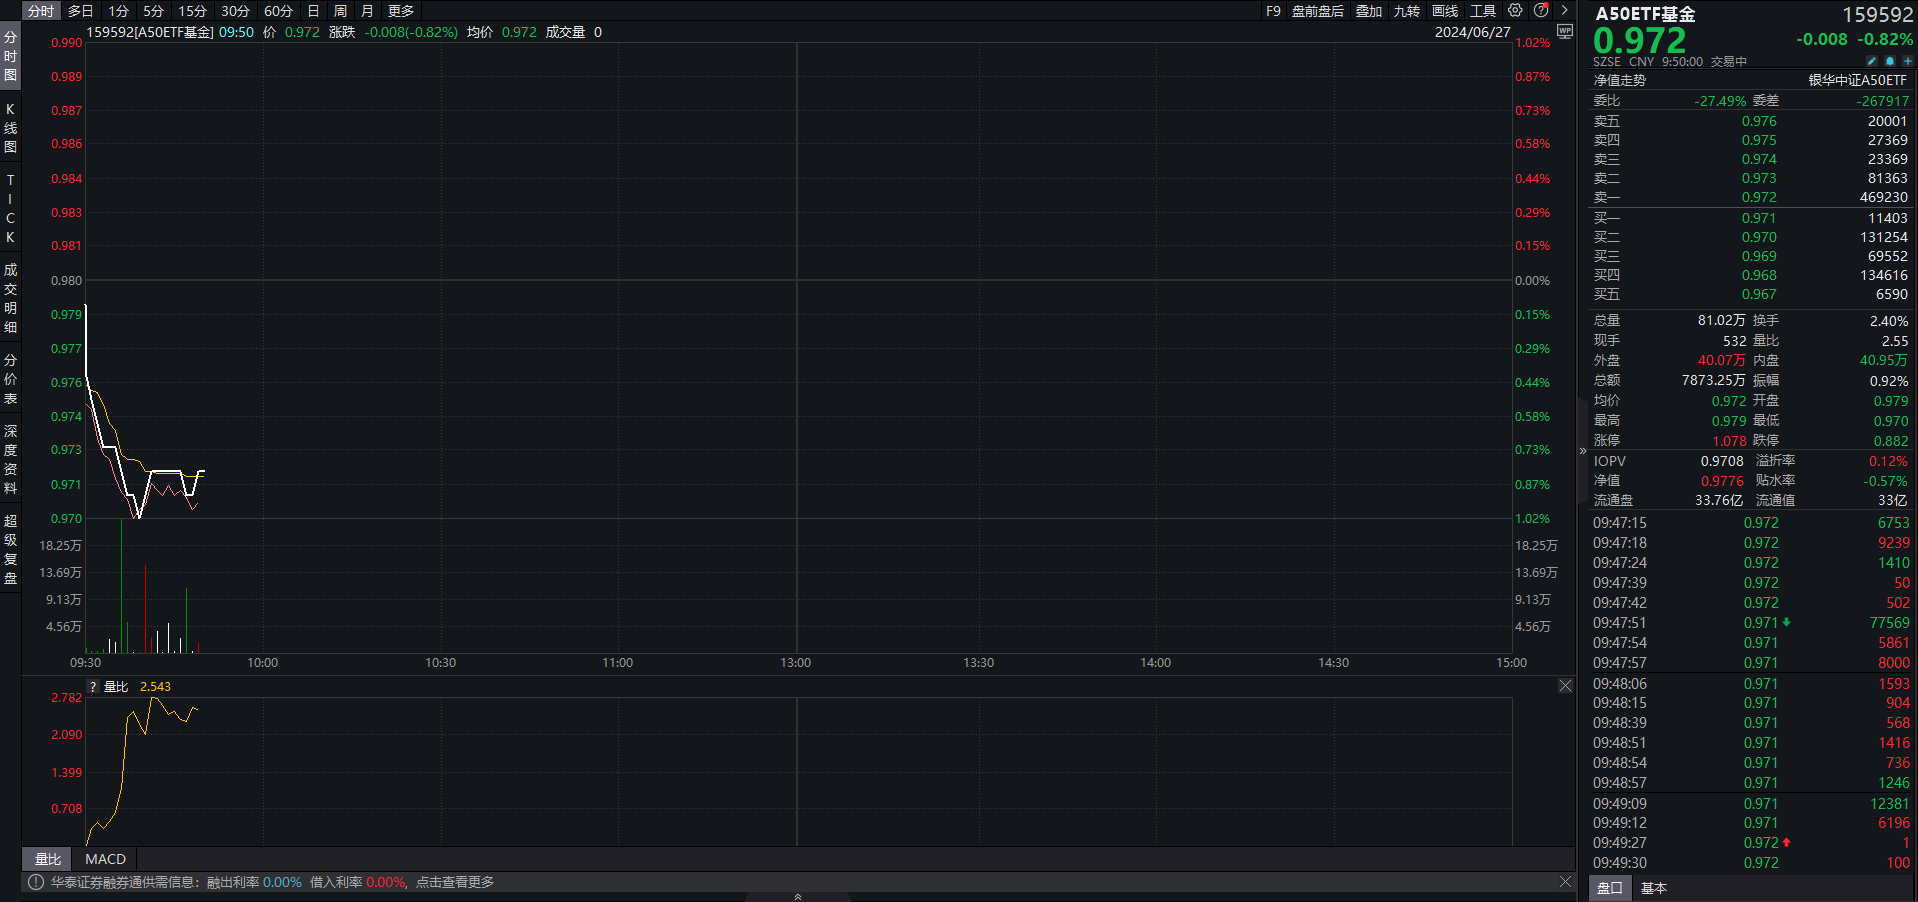Toggle 盘前盘后 pre/post market display
The height and width of the screenshot is (902, 1918).
coord(1317,11)
